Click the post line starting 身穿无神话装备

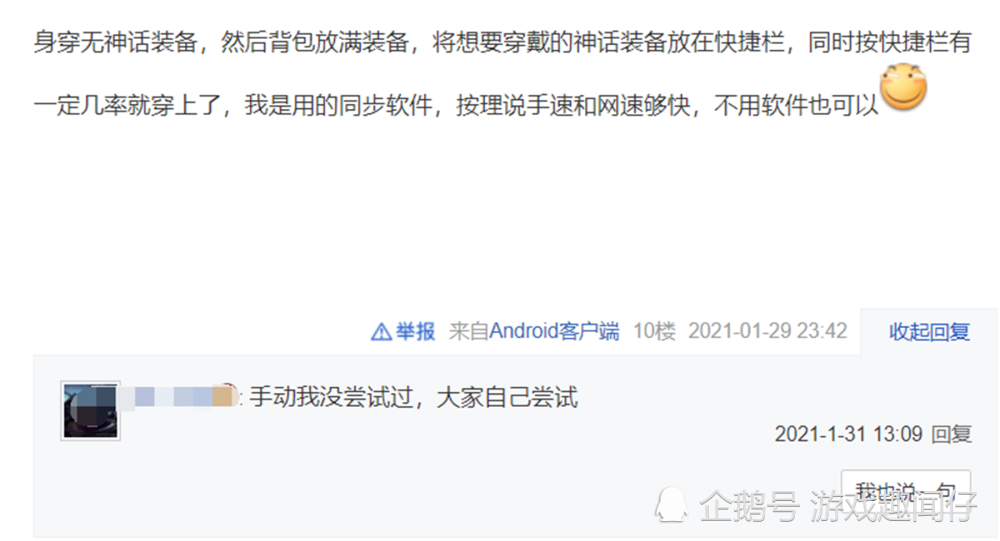tap(502, 43)
